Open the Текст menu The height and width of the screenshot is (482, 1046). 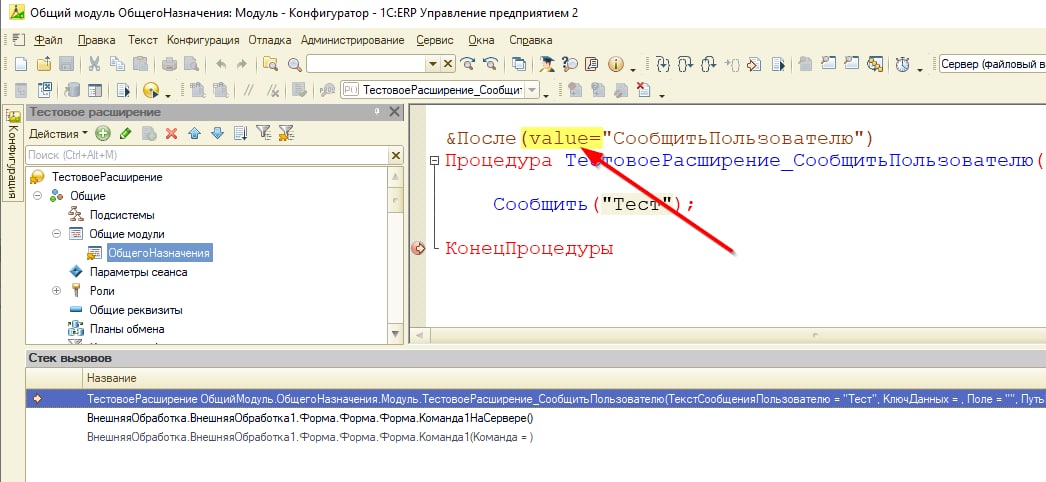click(x=143, y=40)
